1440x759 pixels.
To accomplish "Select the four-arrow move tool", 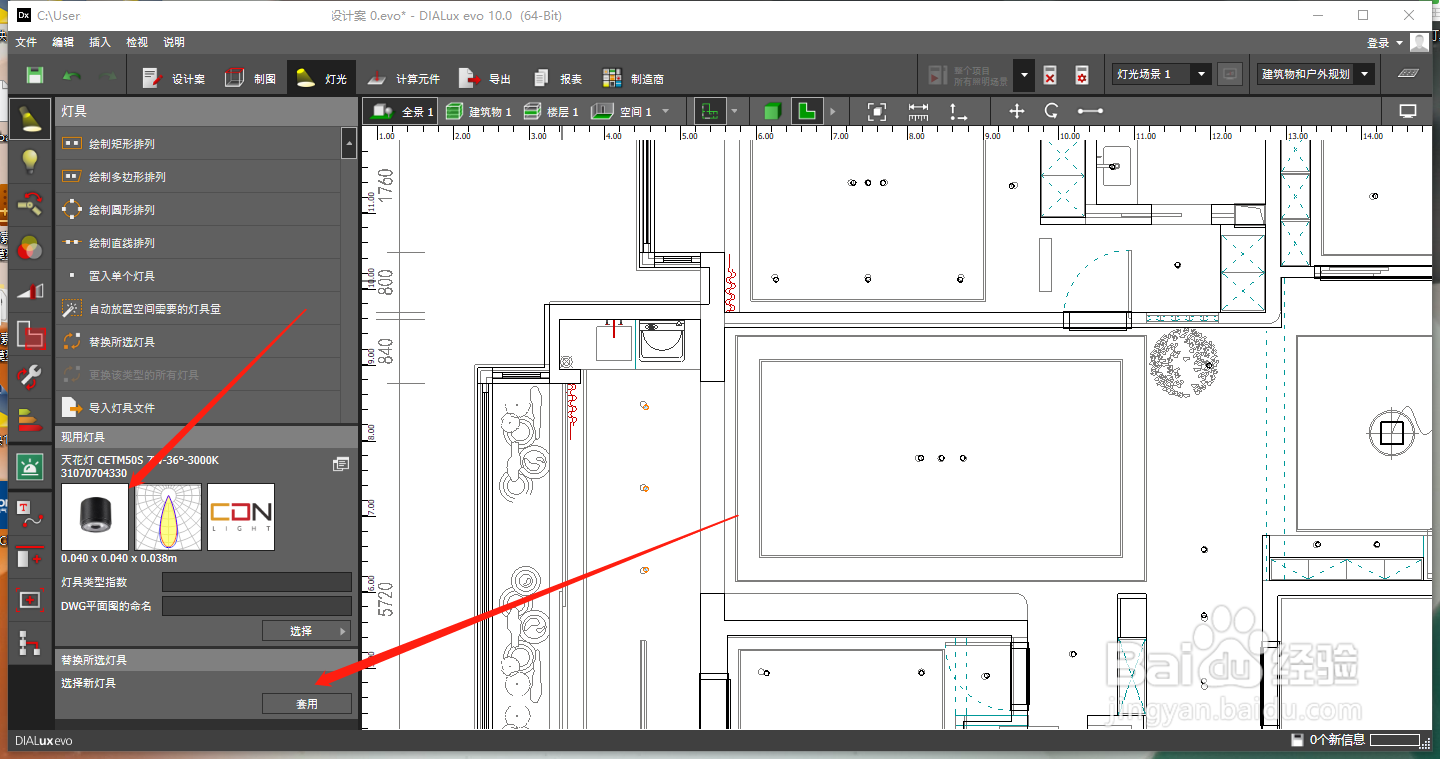I will pos(1017,111).
